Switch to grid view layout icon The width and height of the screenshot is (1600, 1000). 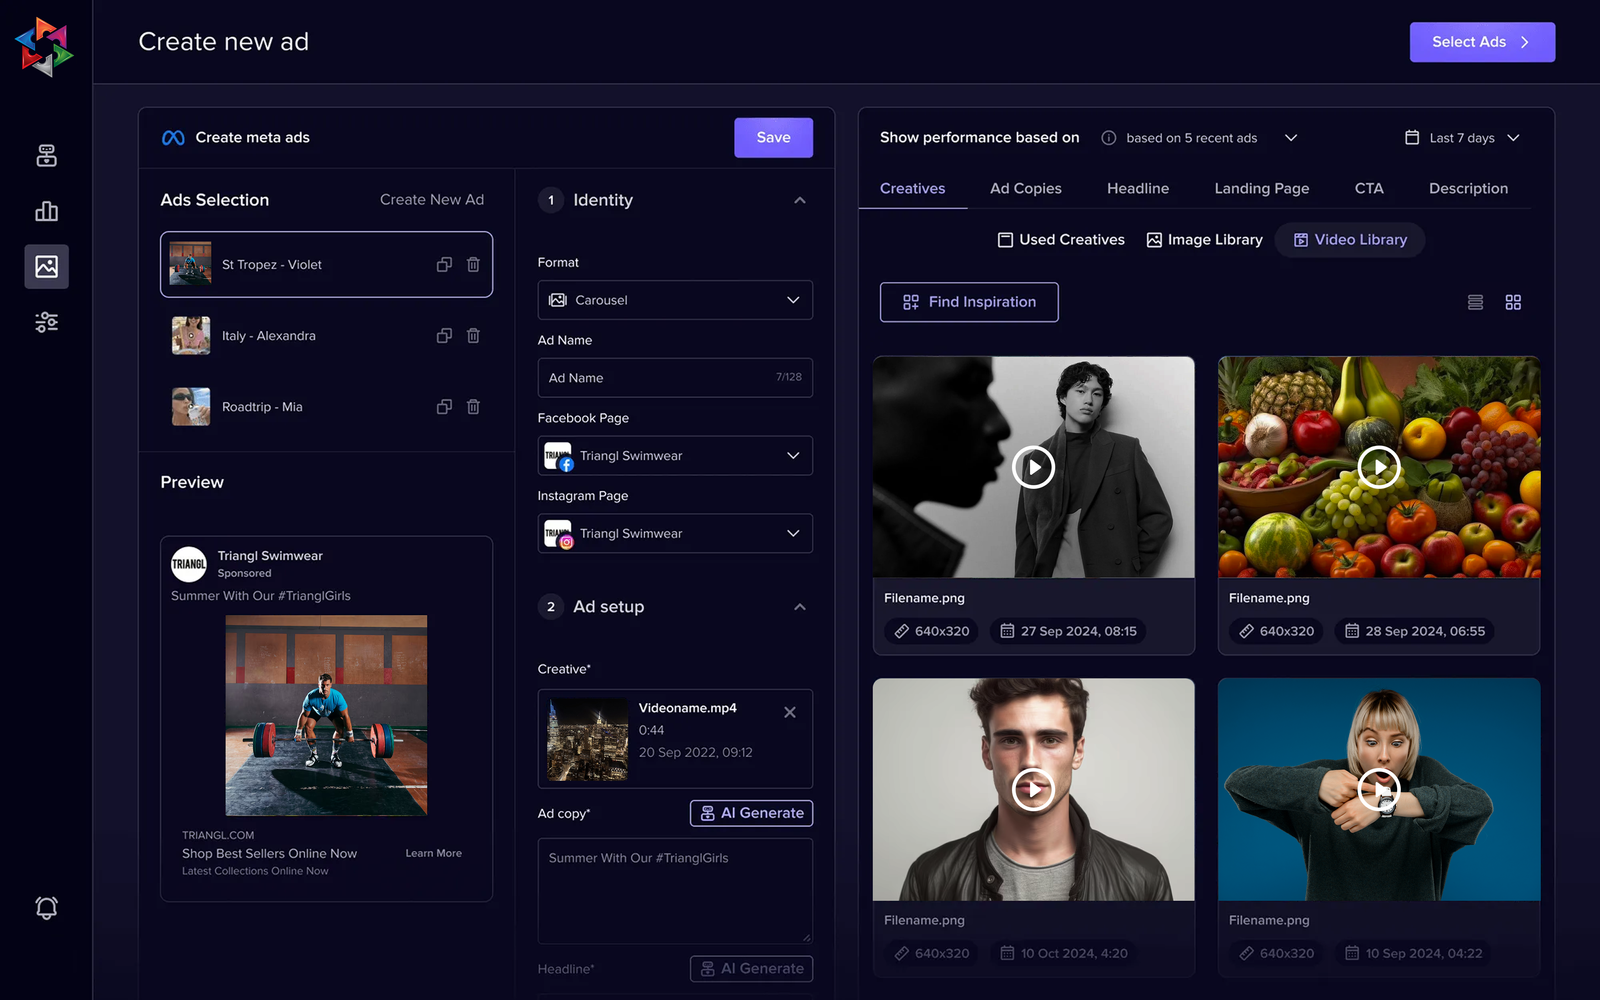coord(1513,302)
